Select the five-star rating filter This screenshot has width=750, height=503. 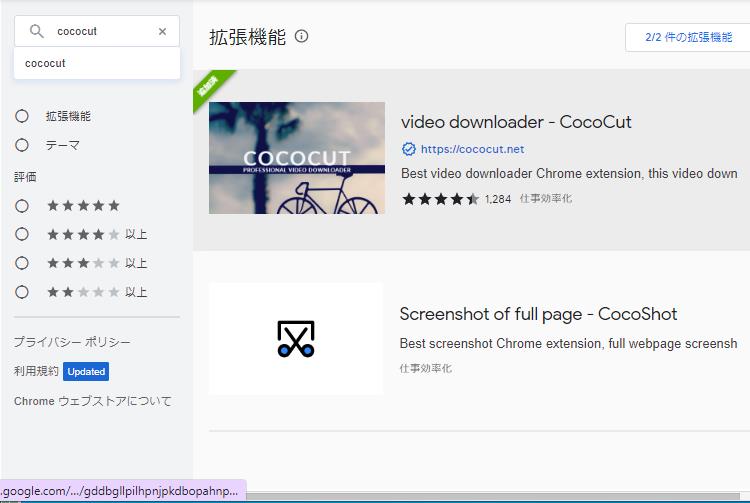[22, 206]
